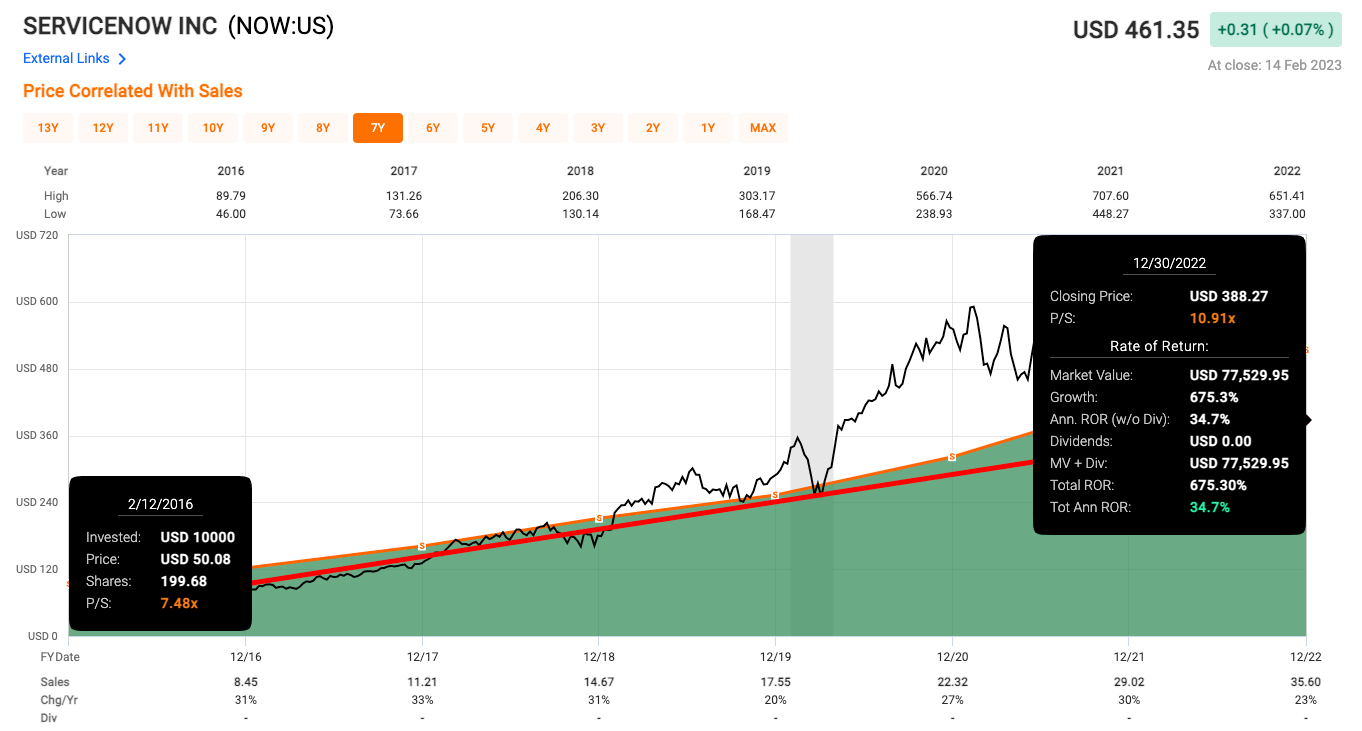Viewport: 1362px width, 731px height.
Task: Click the 12/20 FY date axis label
Action: 952,657
